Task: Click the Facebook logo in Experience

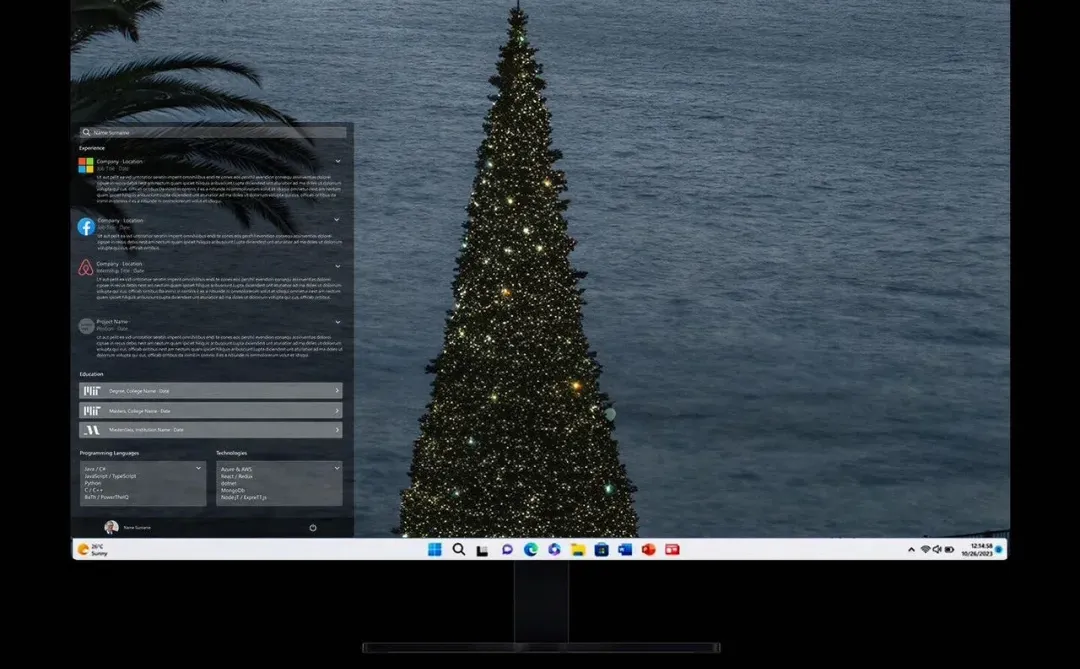Action: pyautogui.click(x=86, y=227)
